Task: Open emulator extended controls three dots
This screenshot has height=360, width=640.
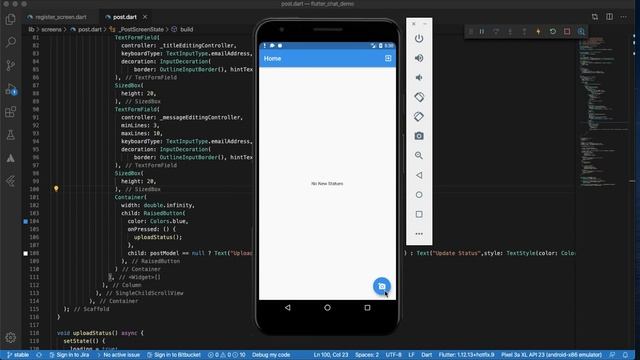Action: (x=419, y=234)
